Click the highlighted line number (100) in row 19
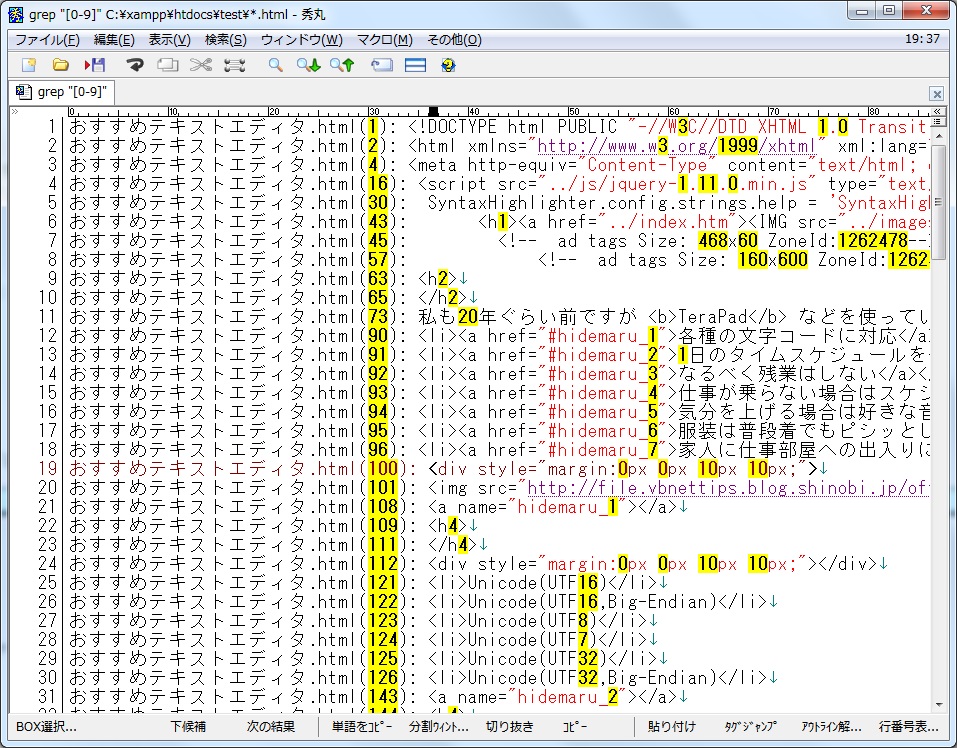The image size is (957, 748). tap(383, 469)
